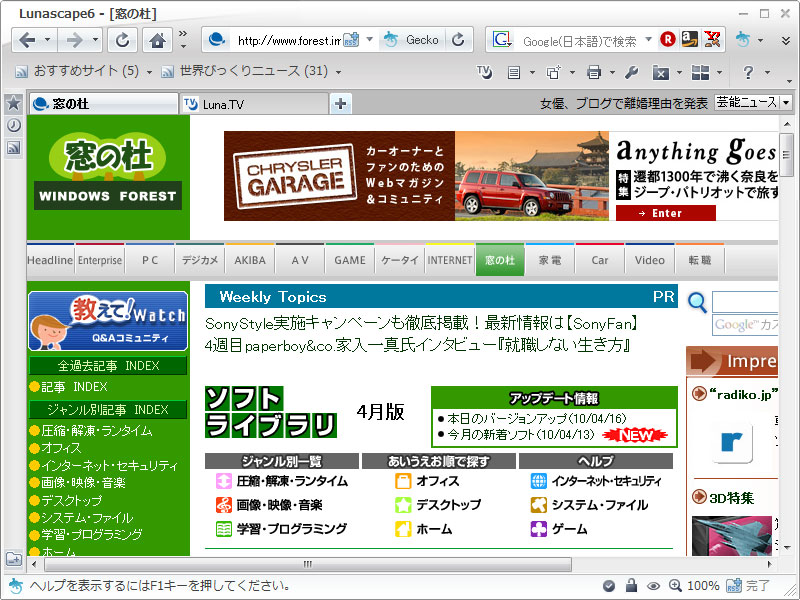
Task: Search with the Rakuten red R icon
Action: pyautogui.click(x=668, y=39)
